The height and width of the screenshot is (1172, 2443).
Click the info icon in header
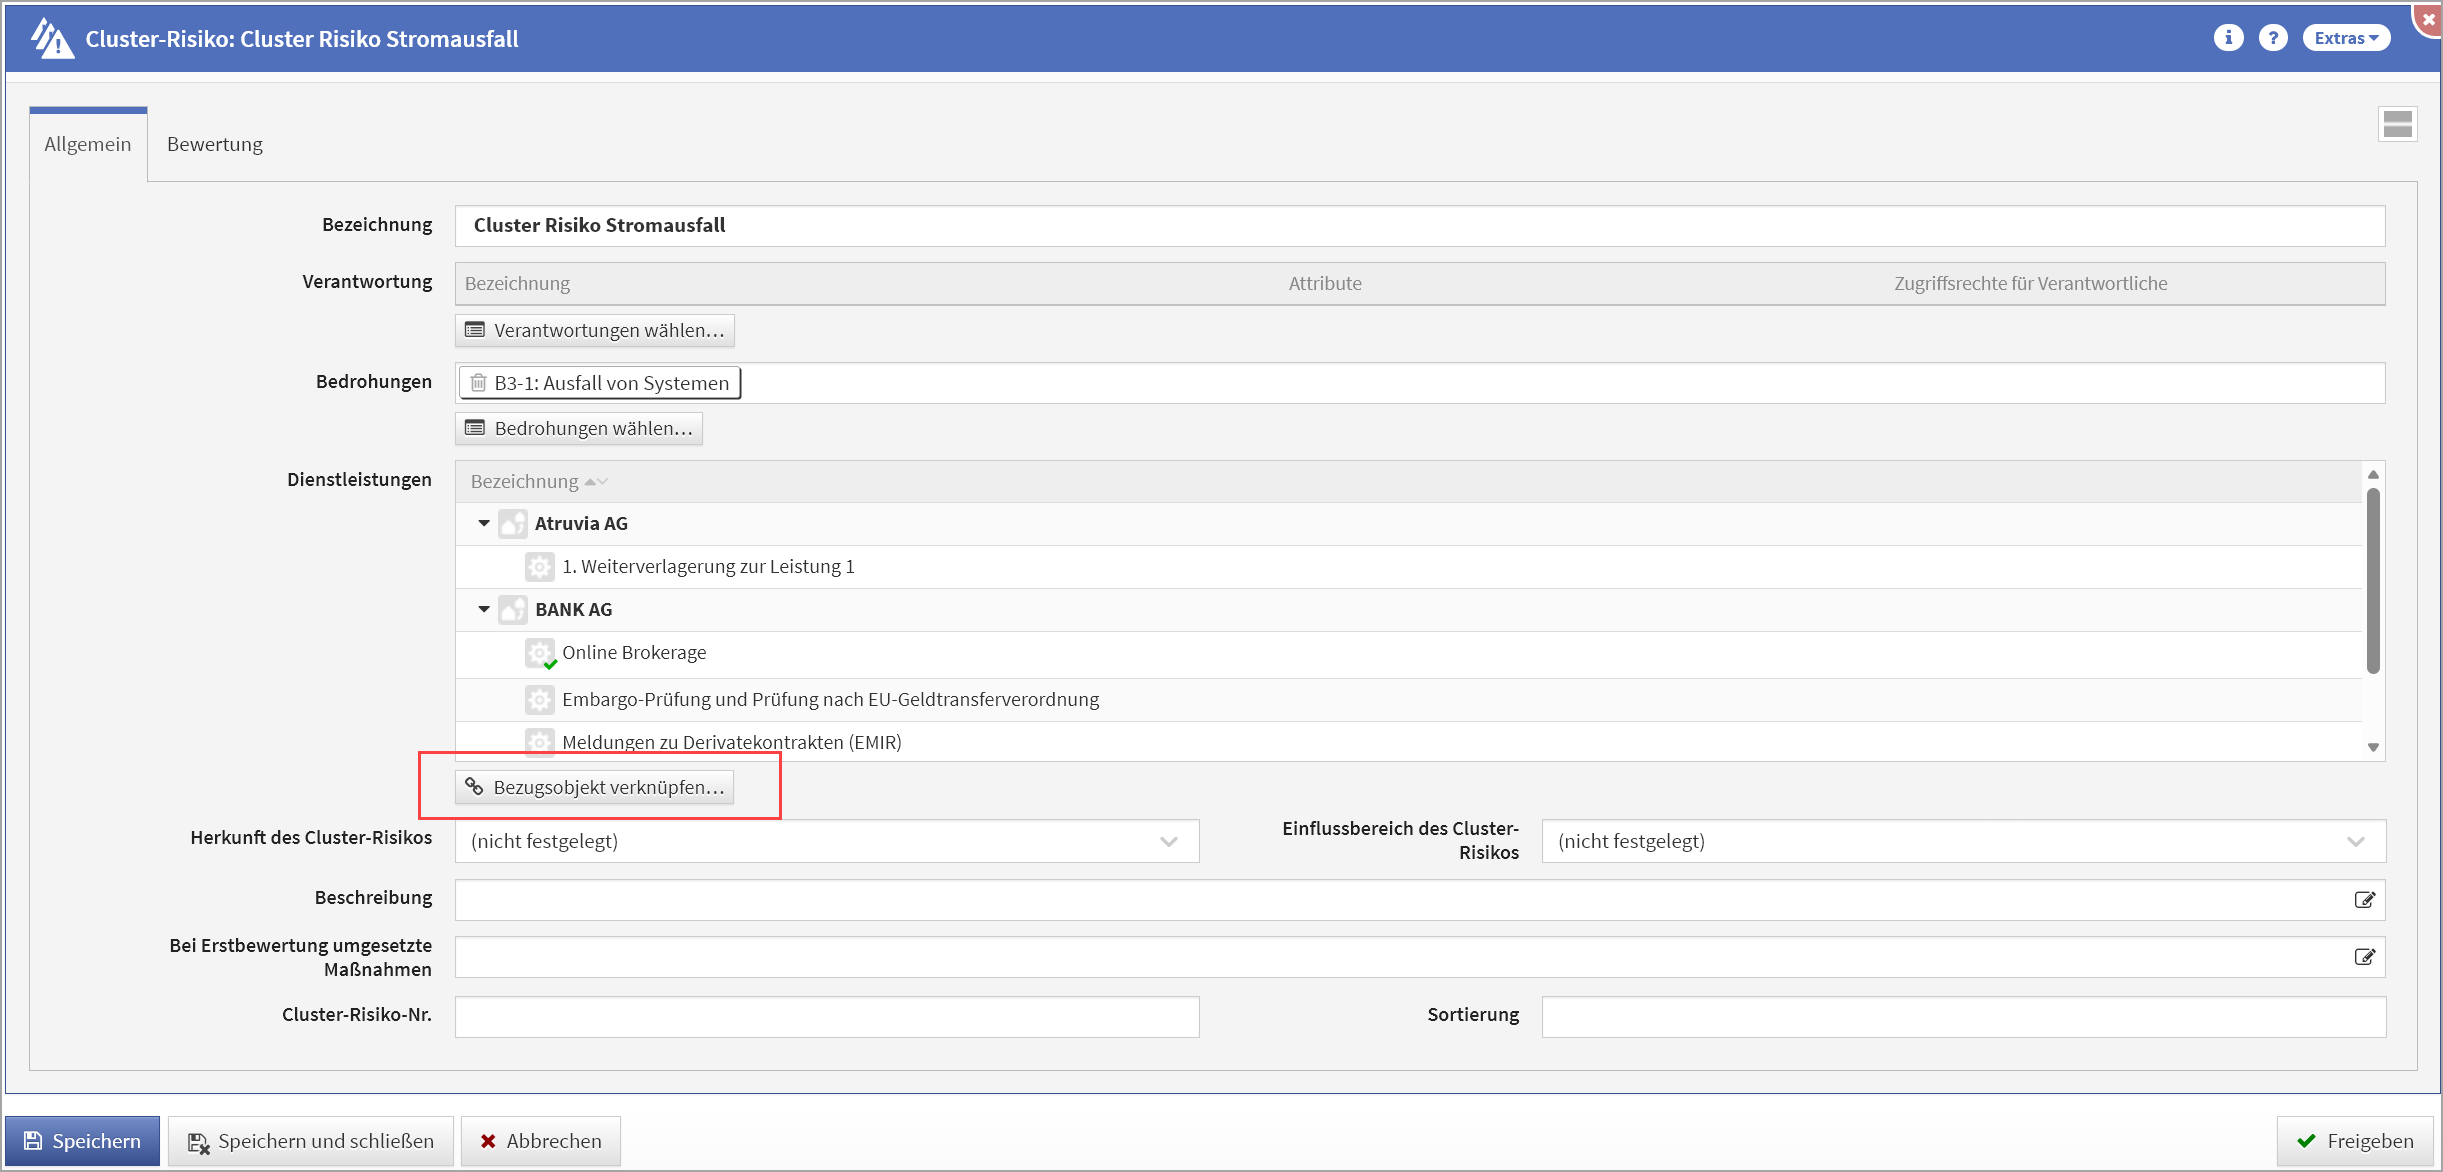point(2228,38)
